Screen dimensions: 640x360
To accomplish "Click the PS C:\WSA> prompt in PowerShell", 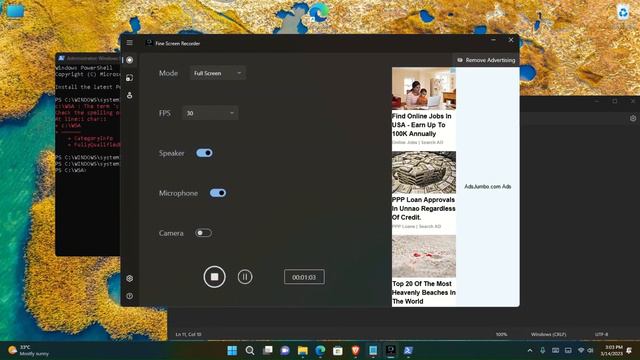I will click(x=71, y=170).
